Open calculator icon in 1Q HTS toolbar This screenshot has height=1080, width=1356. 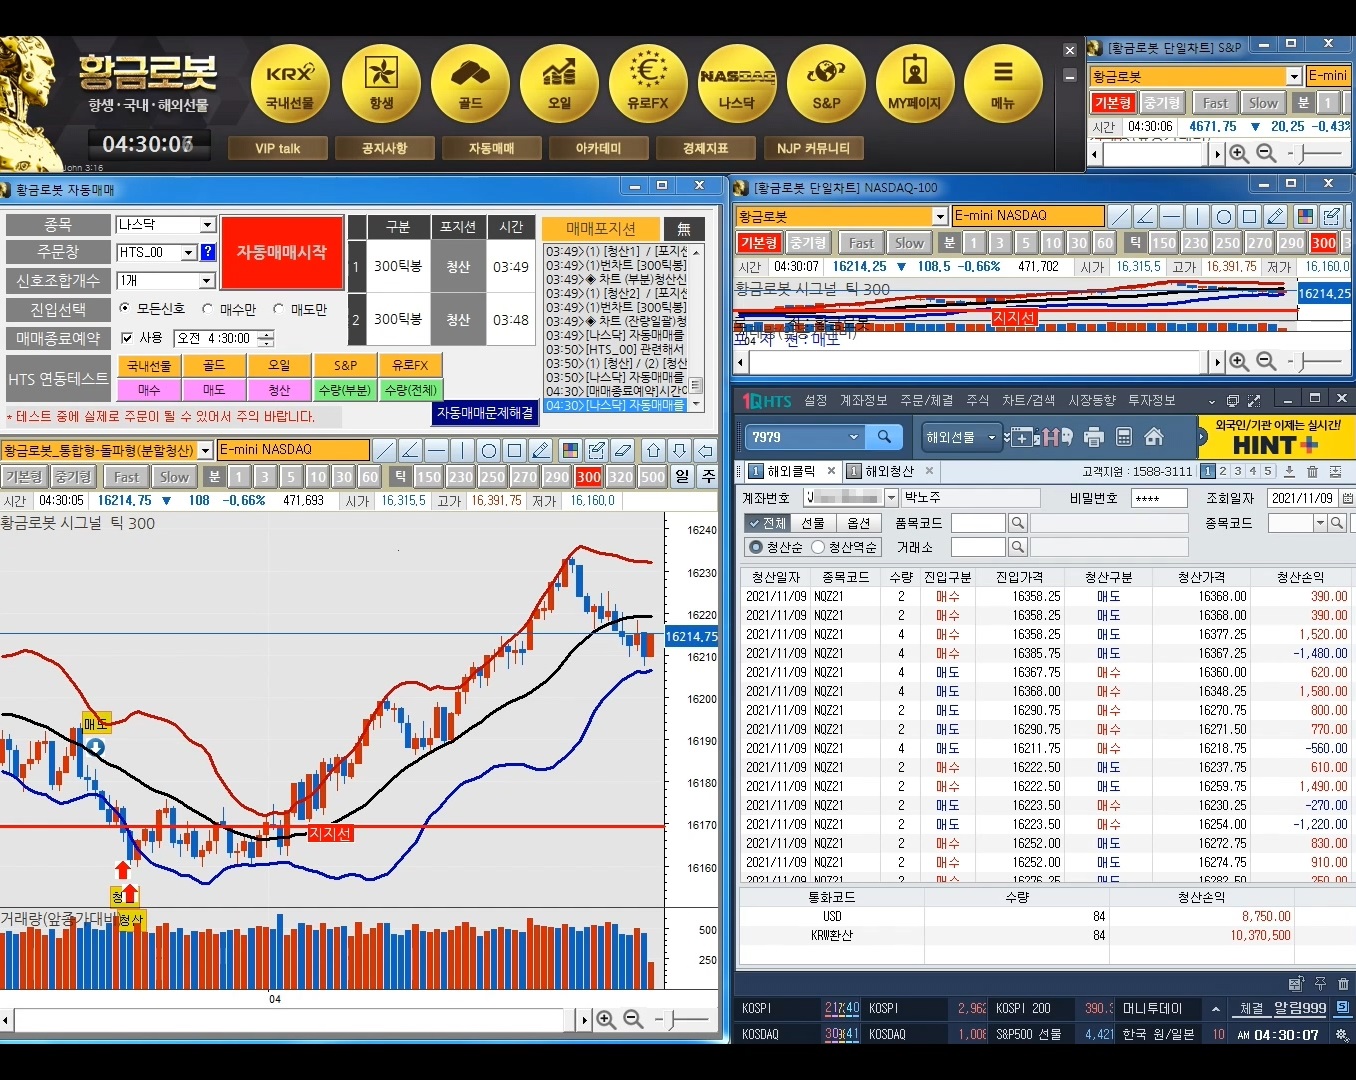[x=1124, y=437]
